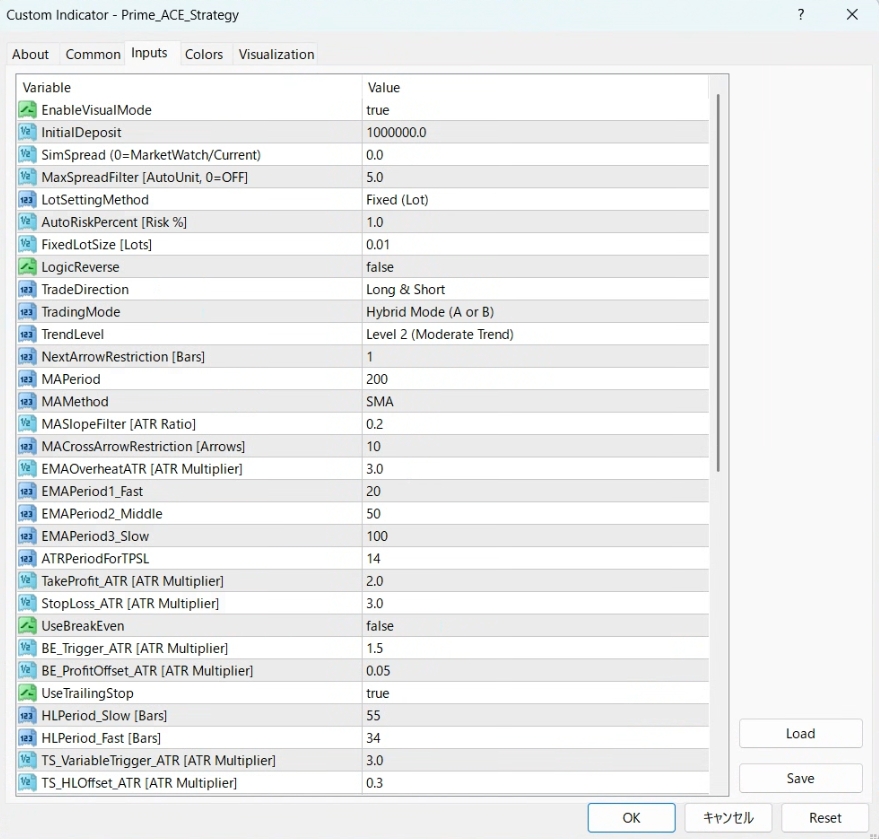Click the Variable column header

189,87
